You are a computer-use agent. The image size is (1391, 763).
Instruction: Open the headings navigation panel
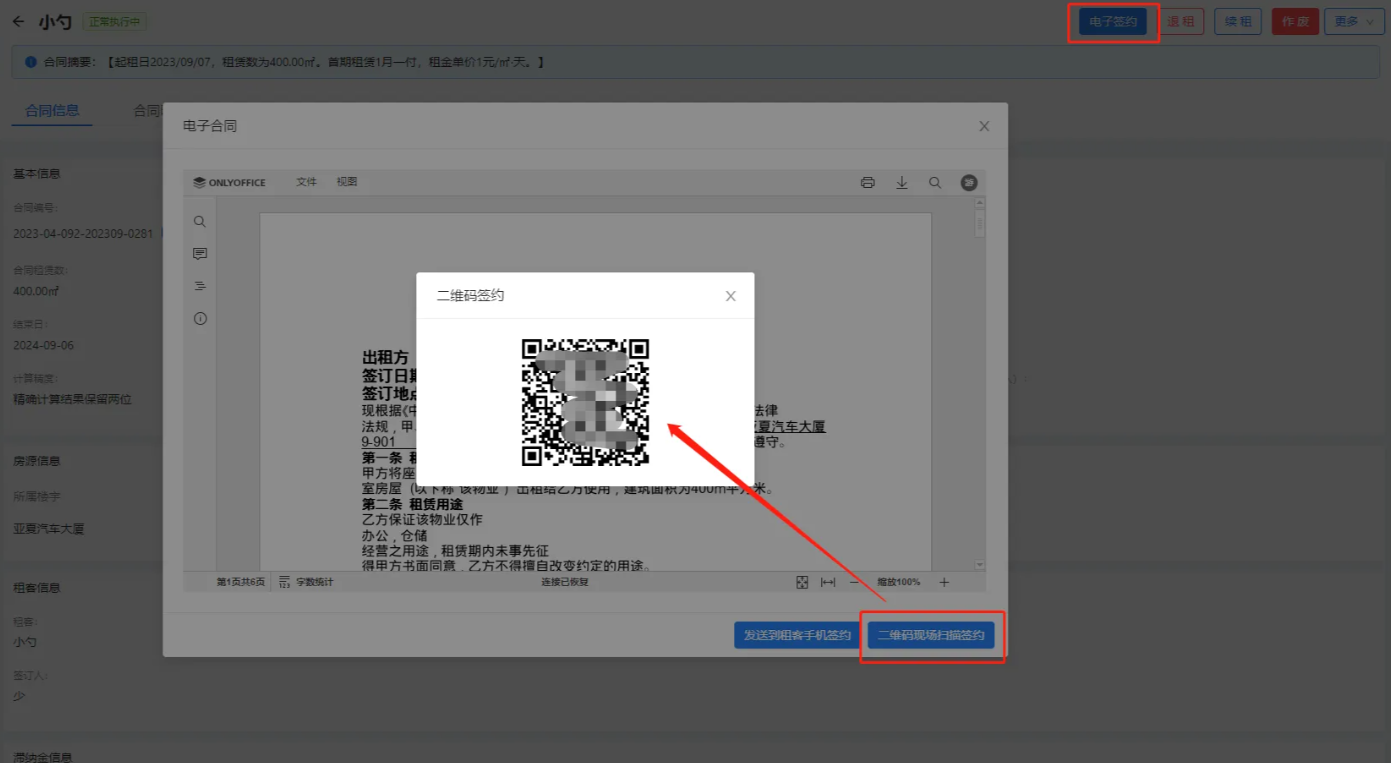(x=200, y=286)
